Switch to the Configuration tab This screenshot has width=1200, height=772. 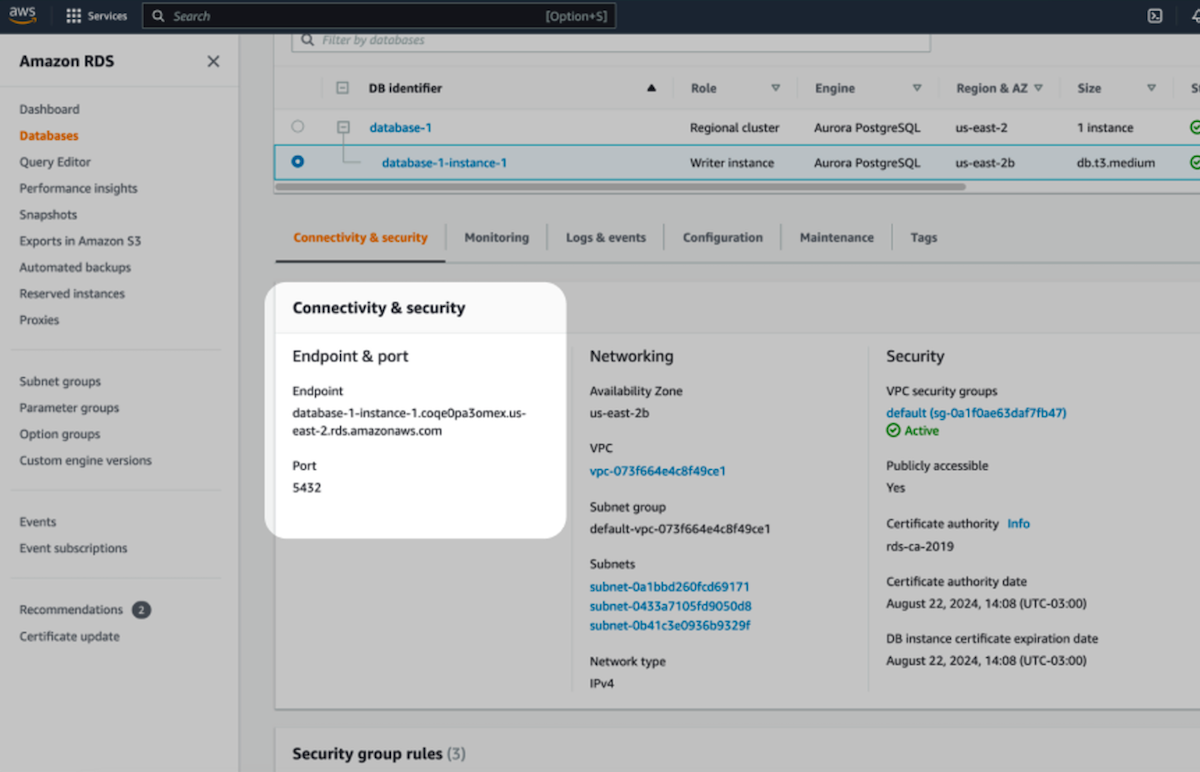[723, 238]
